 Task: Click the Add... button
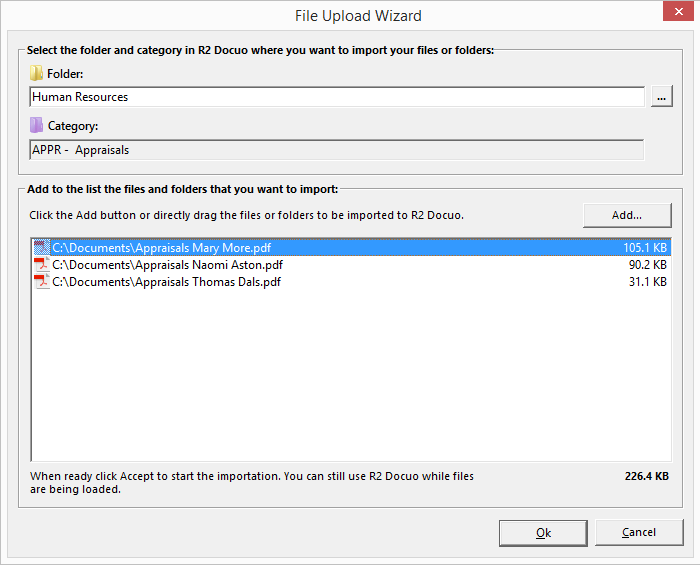(x=627, y=216)
